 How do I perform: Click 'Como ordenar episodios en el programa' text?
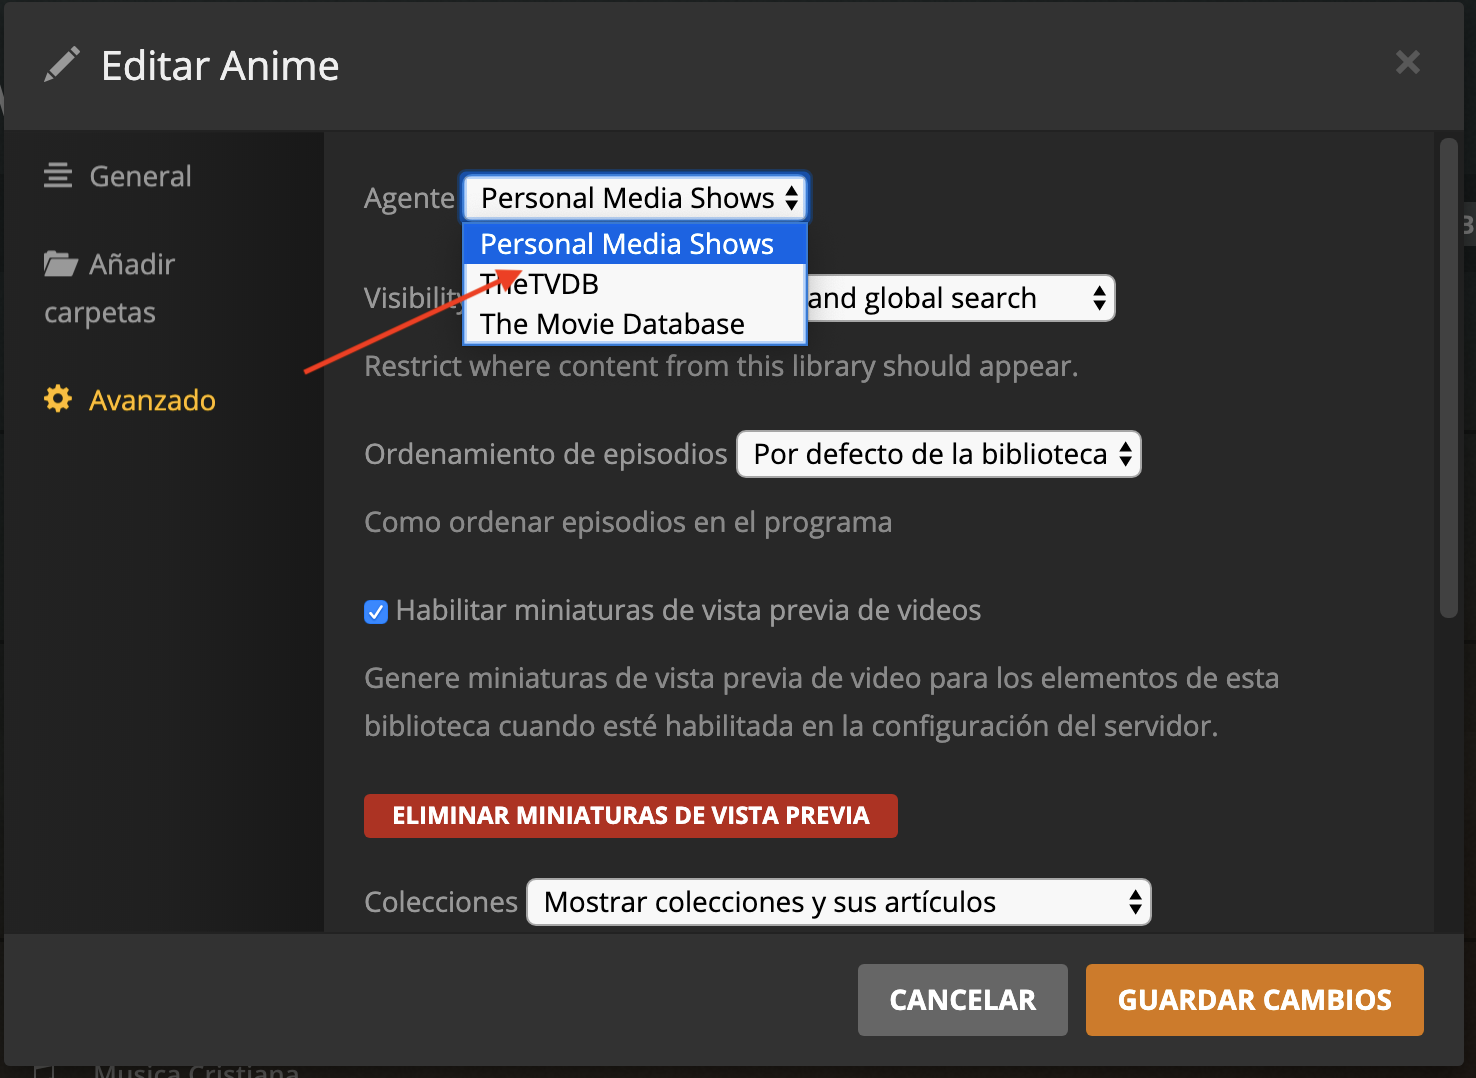(x=628, y=522)
